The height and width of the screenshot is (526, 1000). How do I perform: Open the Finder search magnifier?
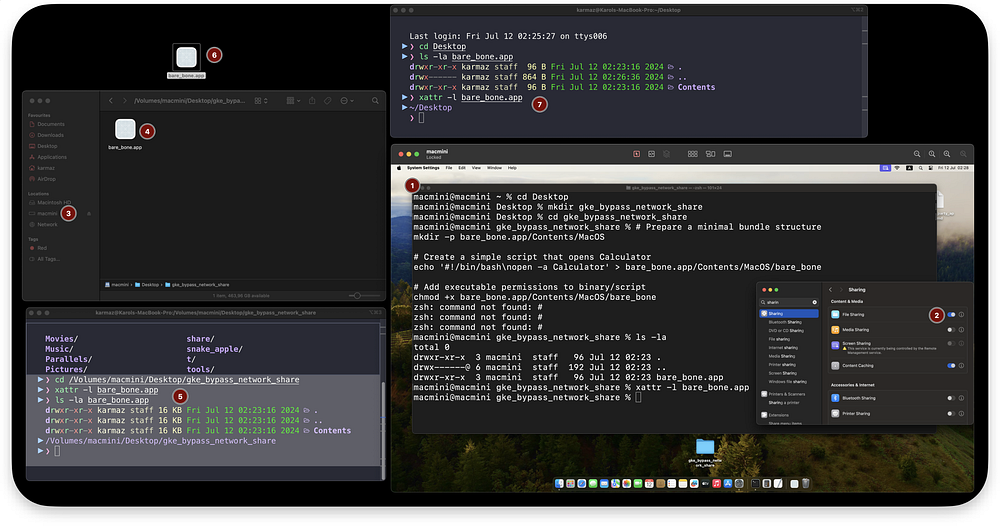(x=375, y=101)
